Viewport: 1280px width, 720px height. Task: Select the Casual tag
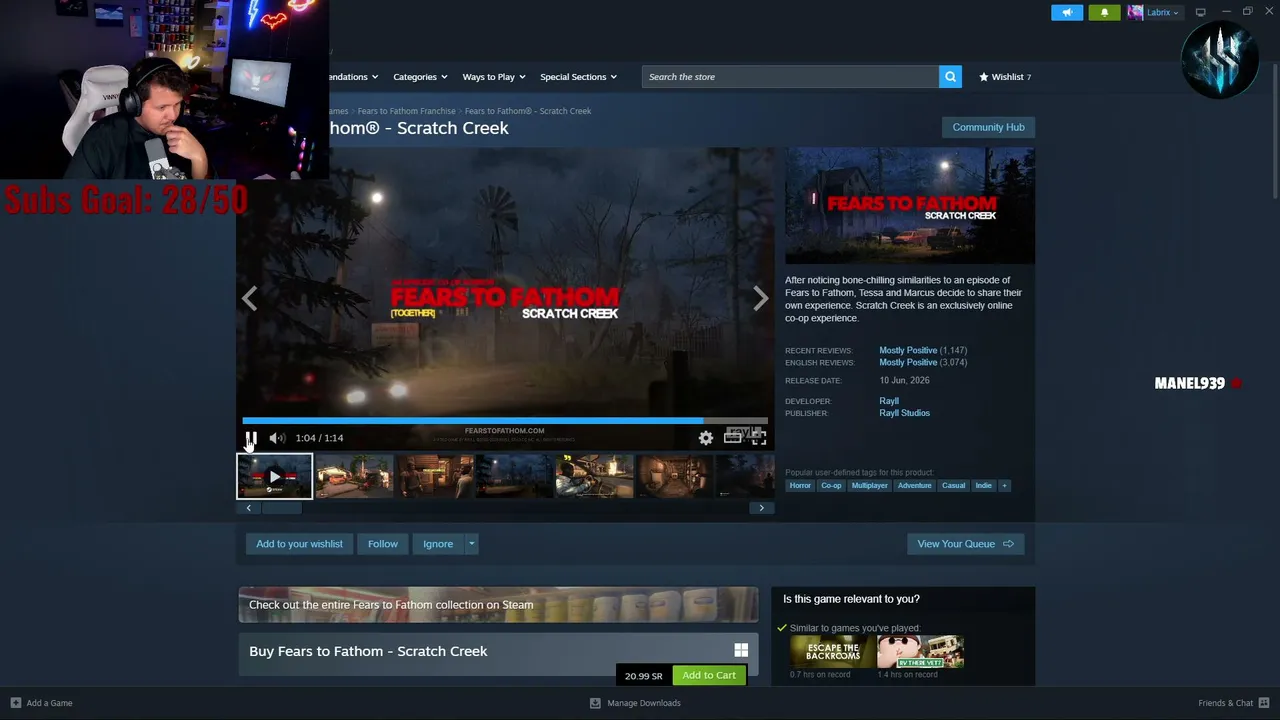(x=954, y=486)
